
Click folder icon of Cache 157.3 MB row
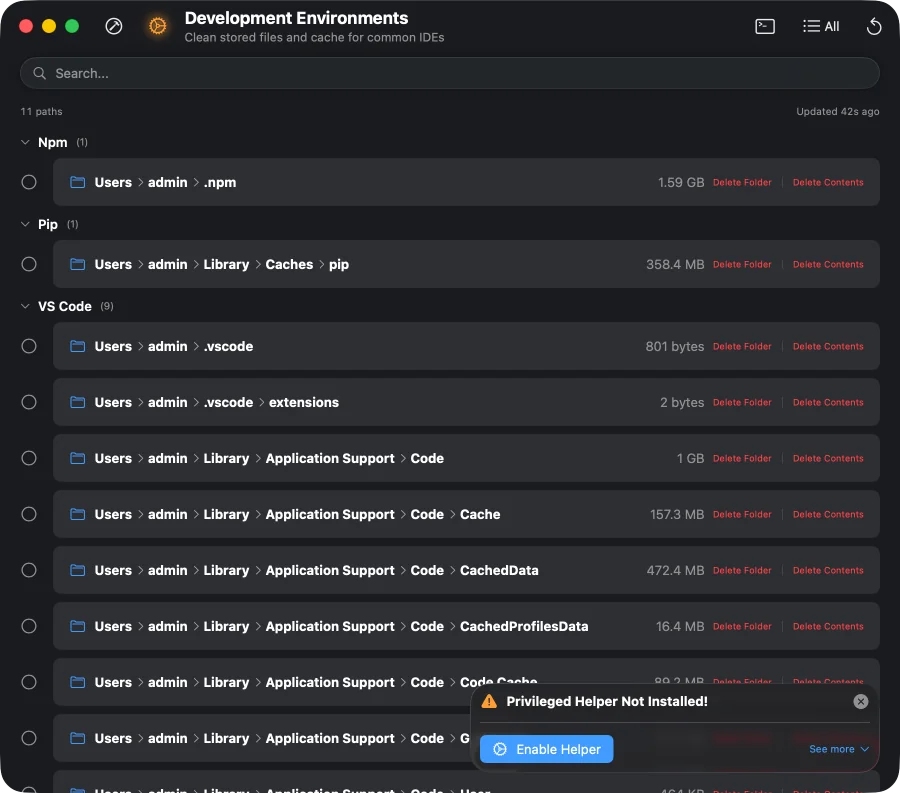coord(77,514)
